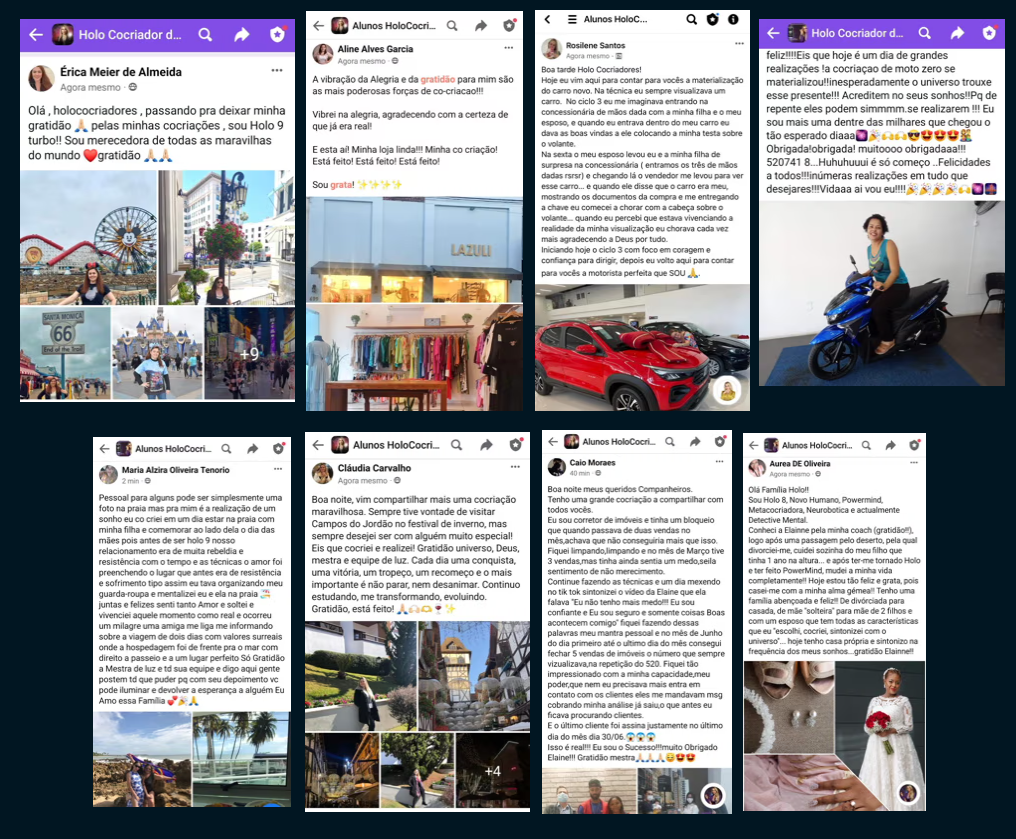Open three-dot options on Cláudia Carvalho's post
Image resolution: width=1016 pixels, height=839 pixels.
[516, 465]
